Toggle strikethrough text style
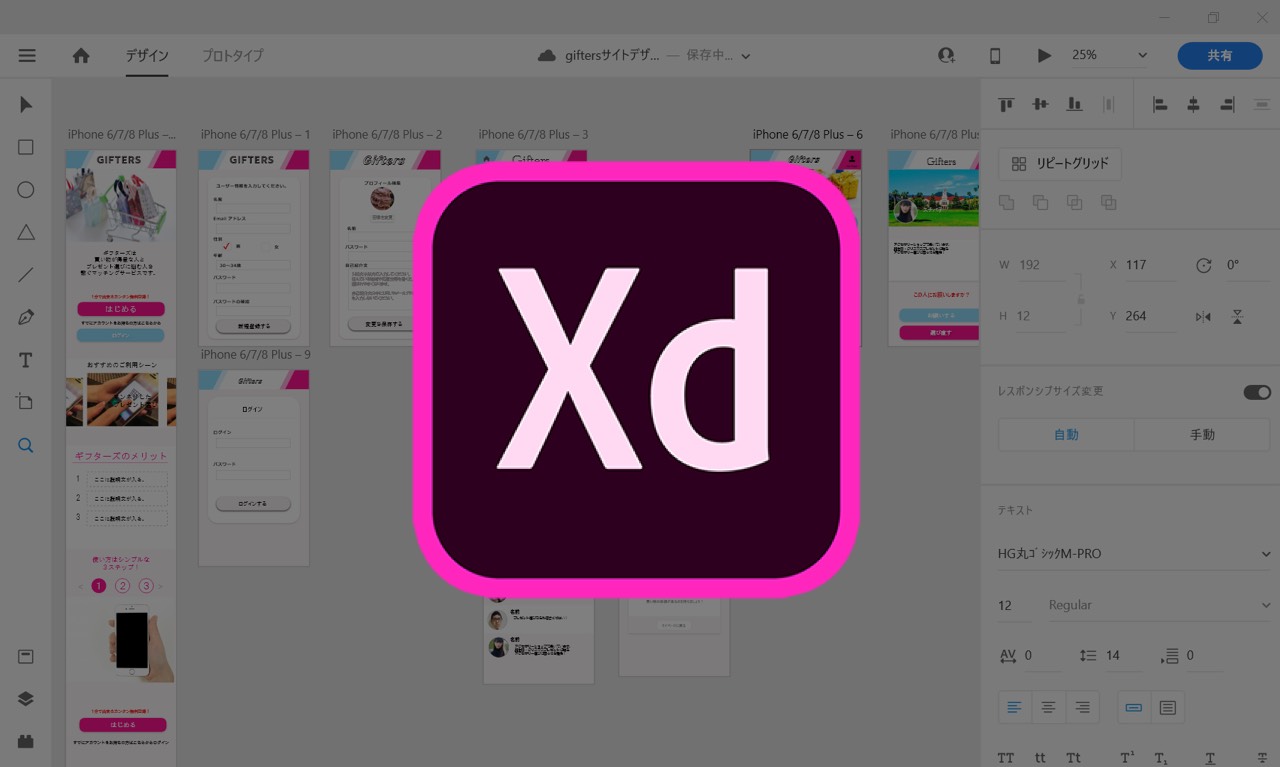This screenshot has width=1280, height=767. coord(1263,758)
